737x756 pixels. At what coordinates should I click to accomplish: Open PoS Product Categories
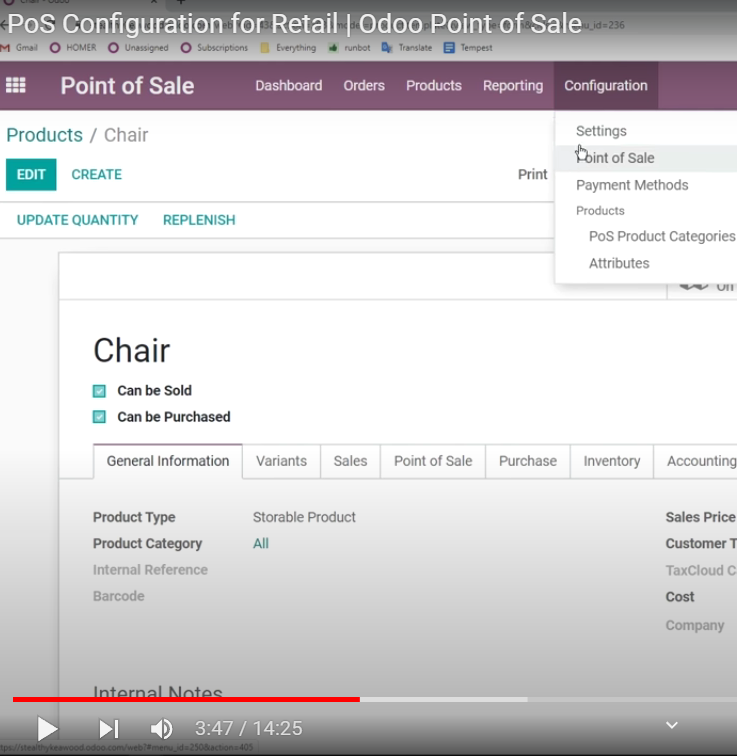662,236
